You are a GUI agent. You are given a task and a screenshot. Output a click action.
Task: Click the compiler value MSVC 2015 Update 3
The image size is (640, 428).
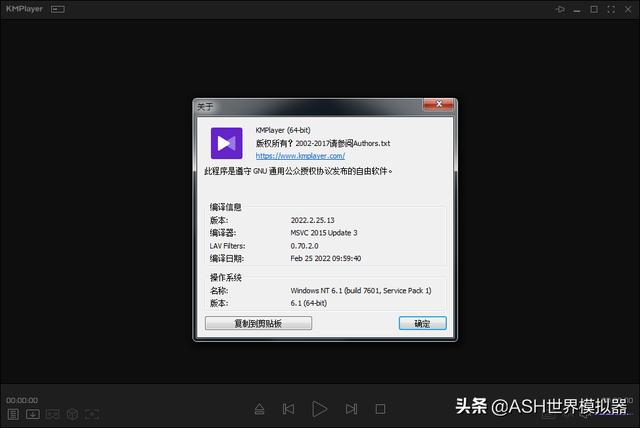[324, 233]
